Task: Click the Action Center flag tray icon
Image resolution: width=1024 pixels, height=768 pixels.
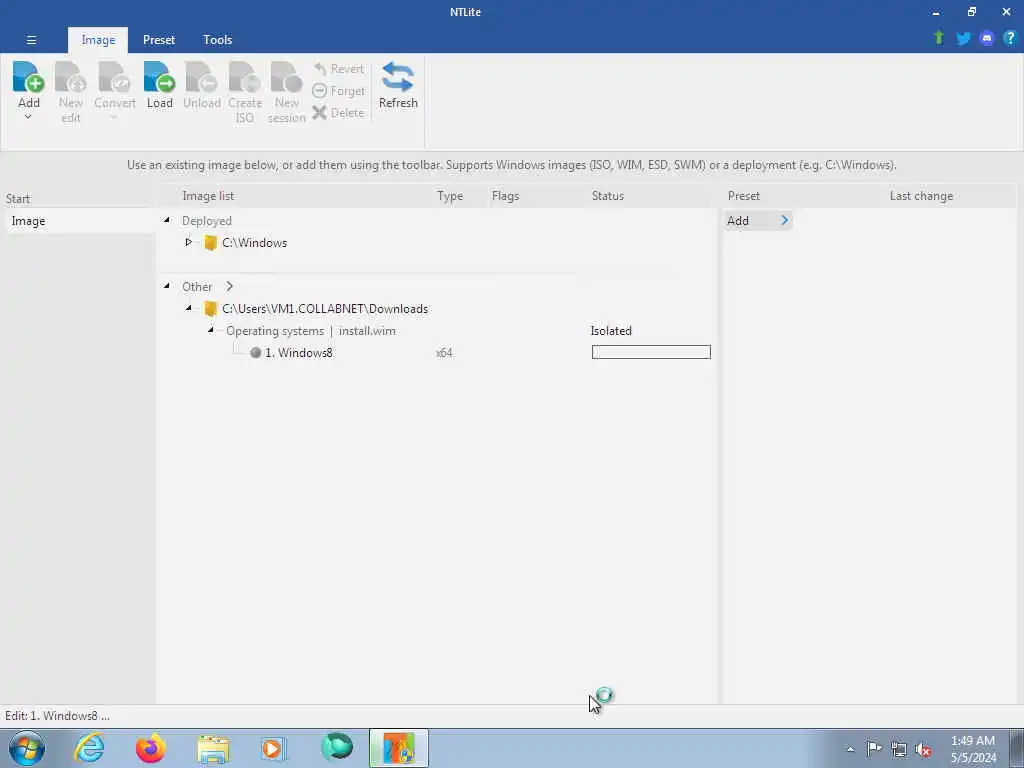Action: click(874, 748)
